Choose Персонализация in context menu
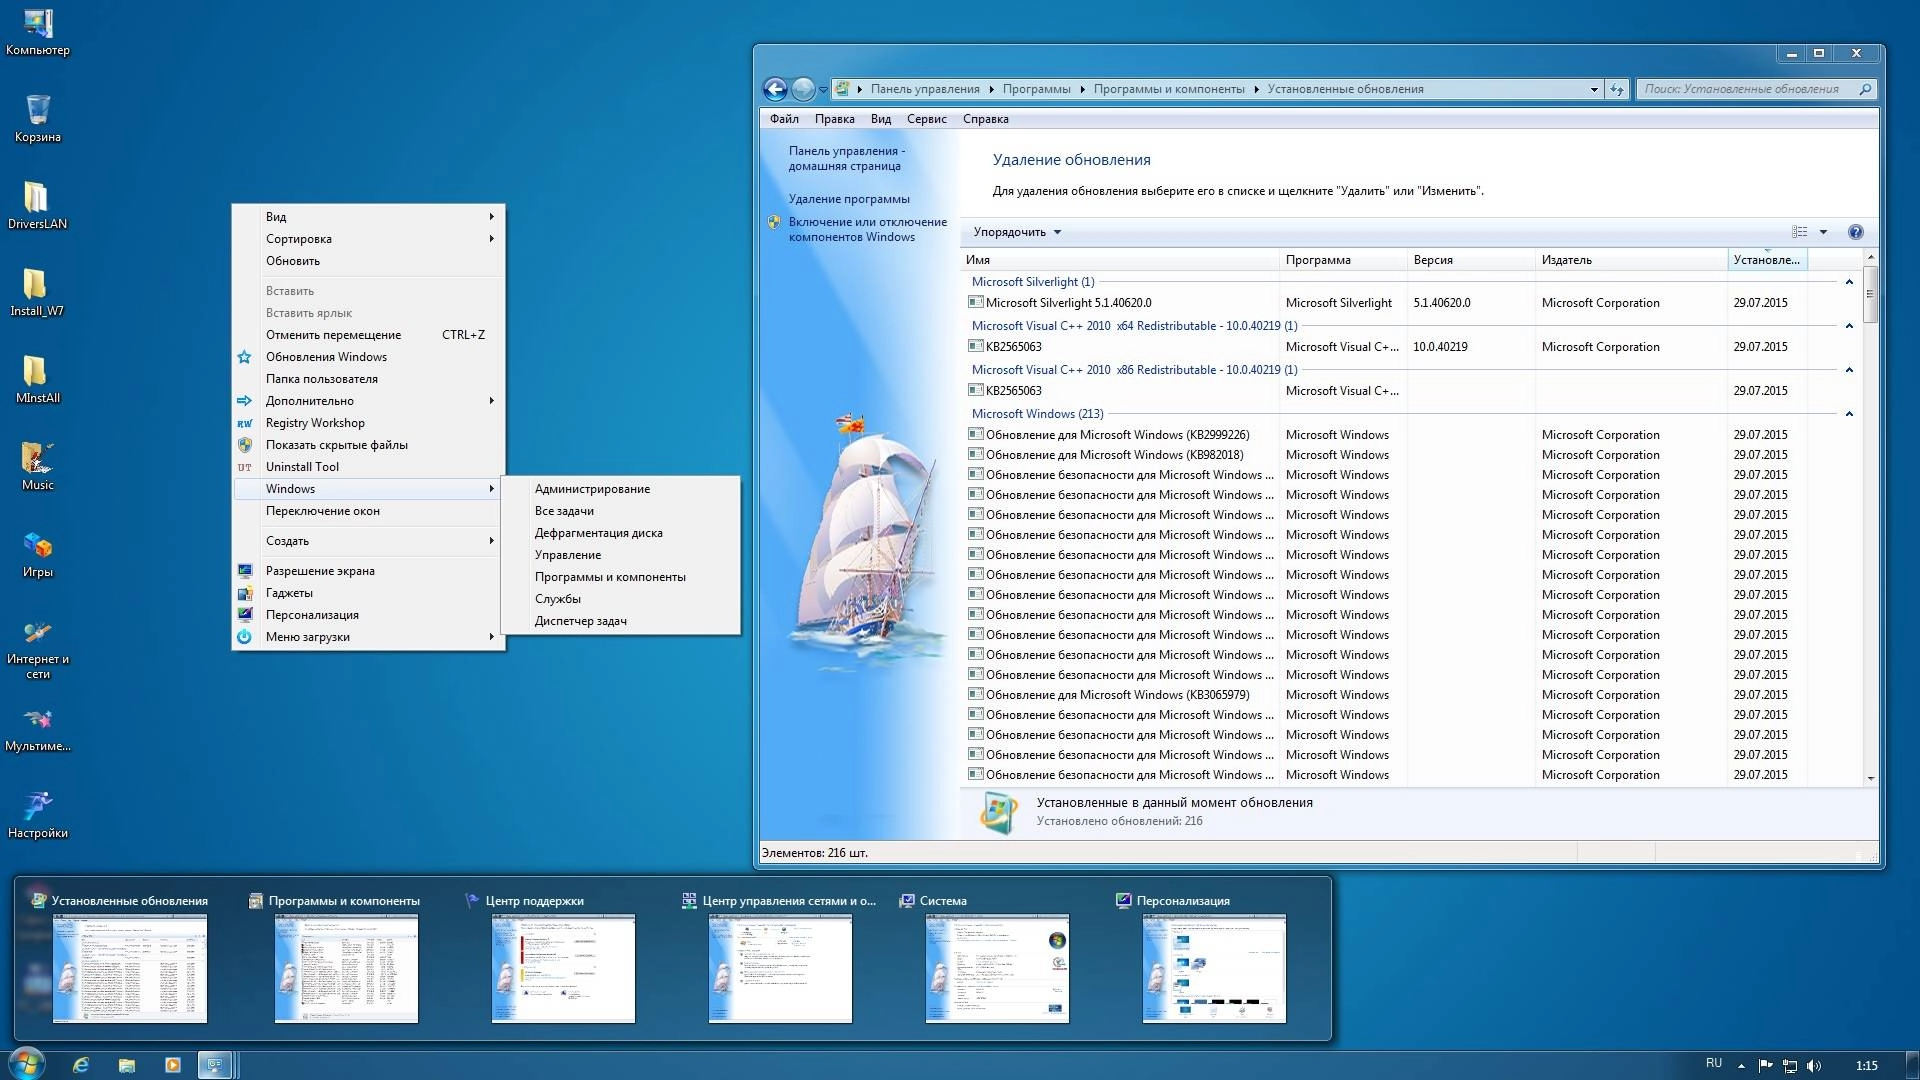Screen dimensions: 1920x1080 tap(368, 615)
